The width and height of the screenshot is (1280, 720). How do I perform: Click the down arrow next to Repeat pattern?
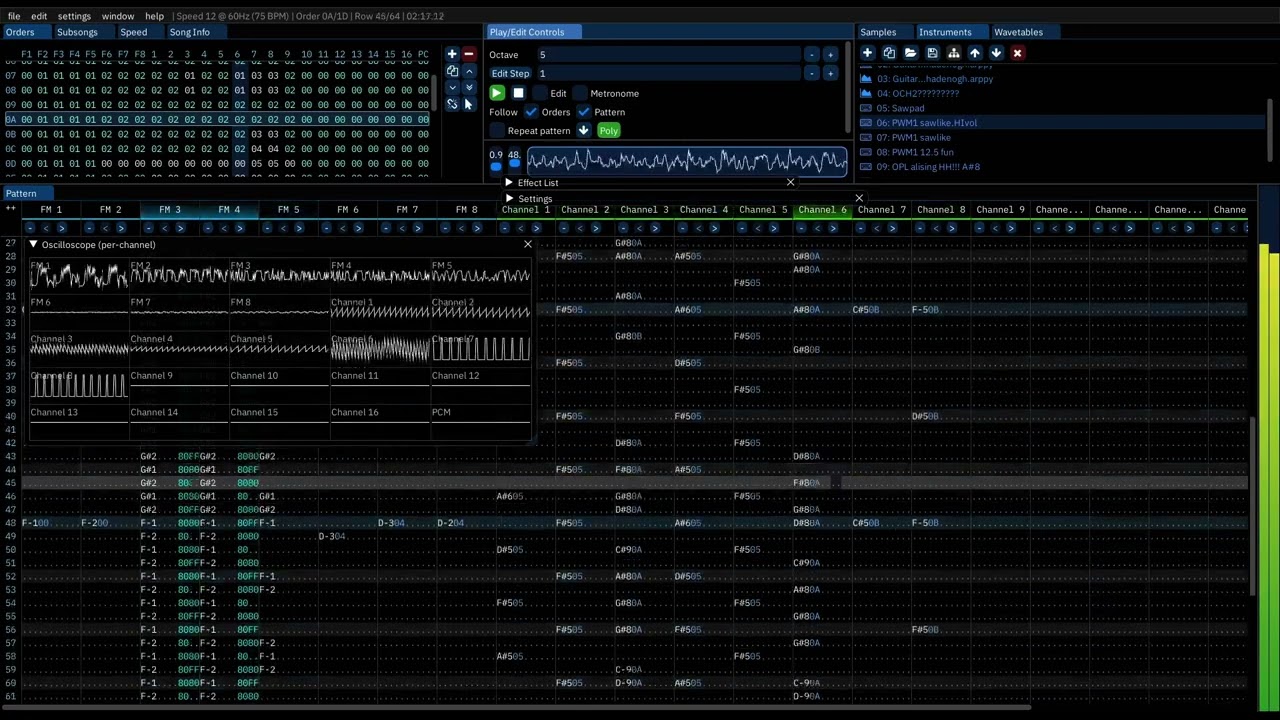[583, 131]
